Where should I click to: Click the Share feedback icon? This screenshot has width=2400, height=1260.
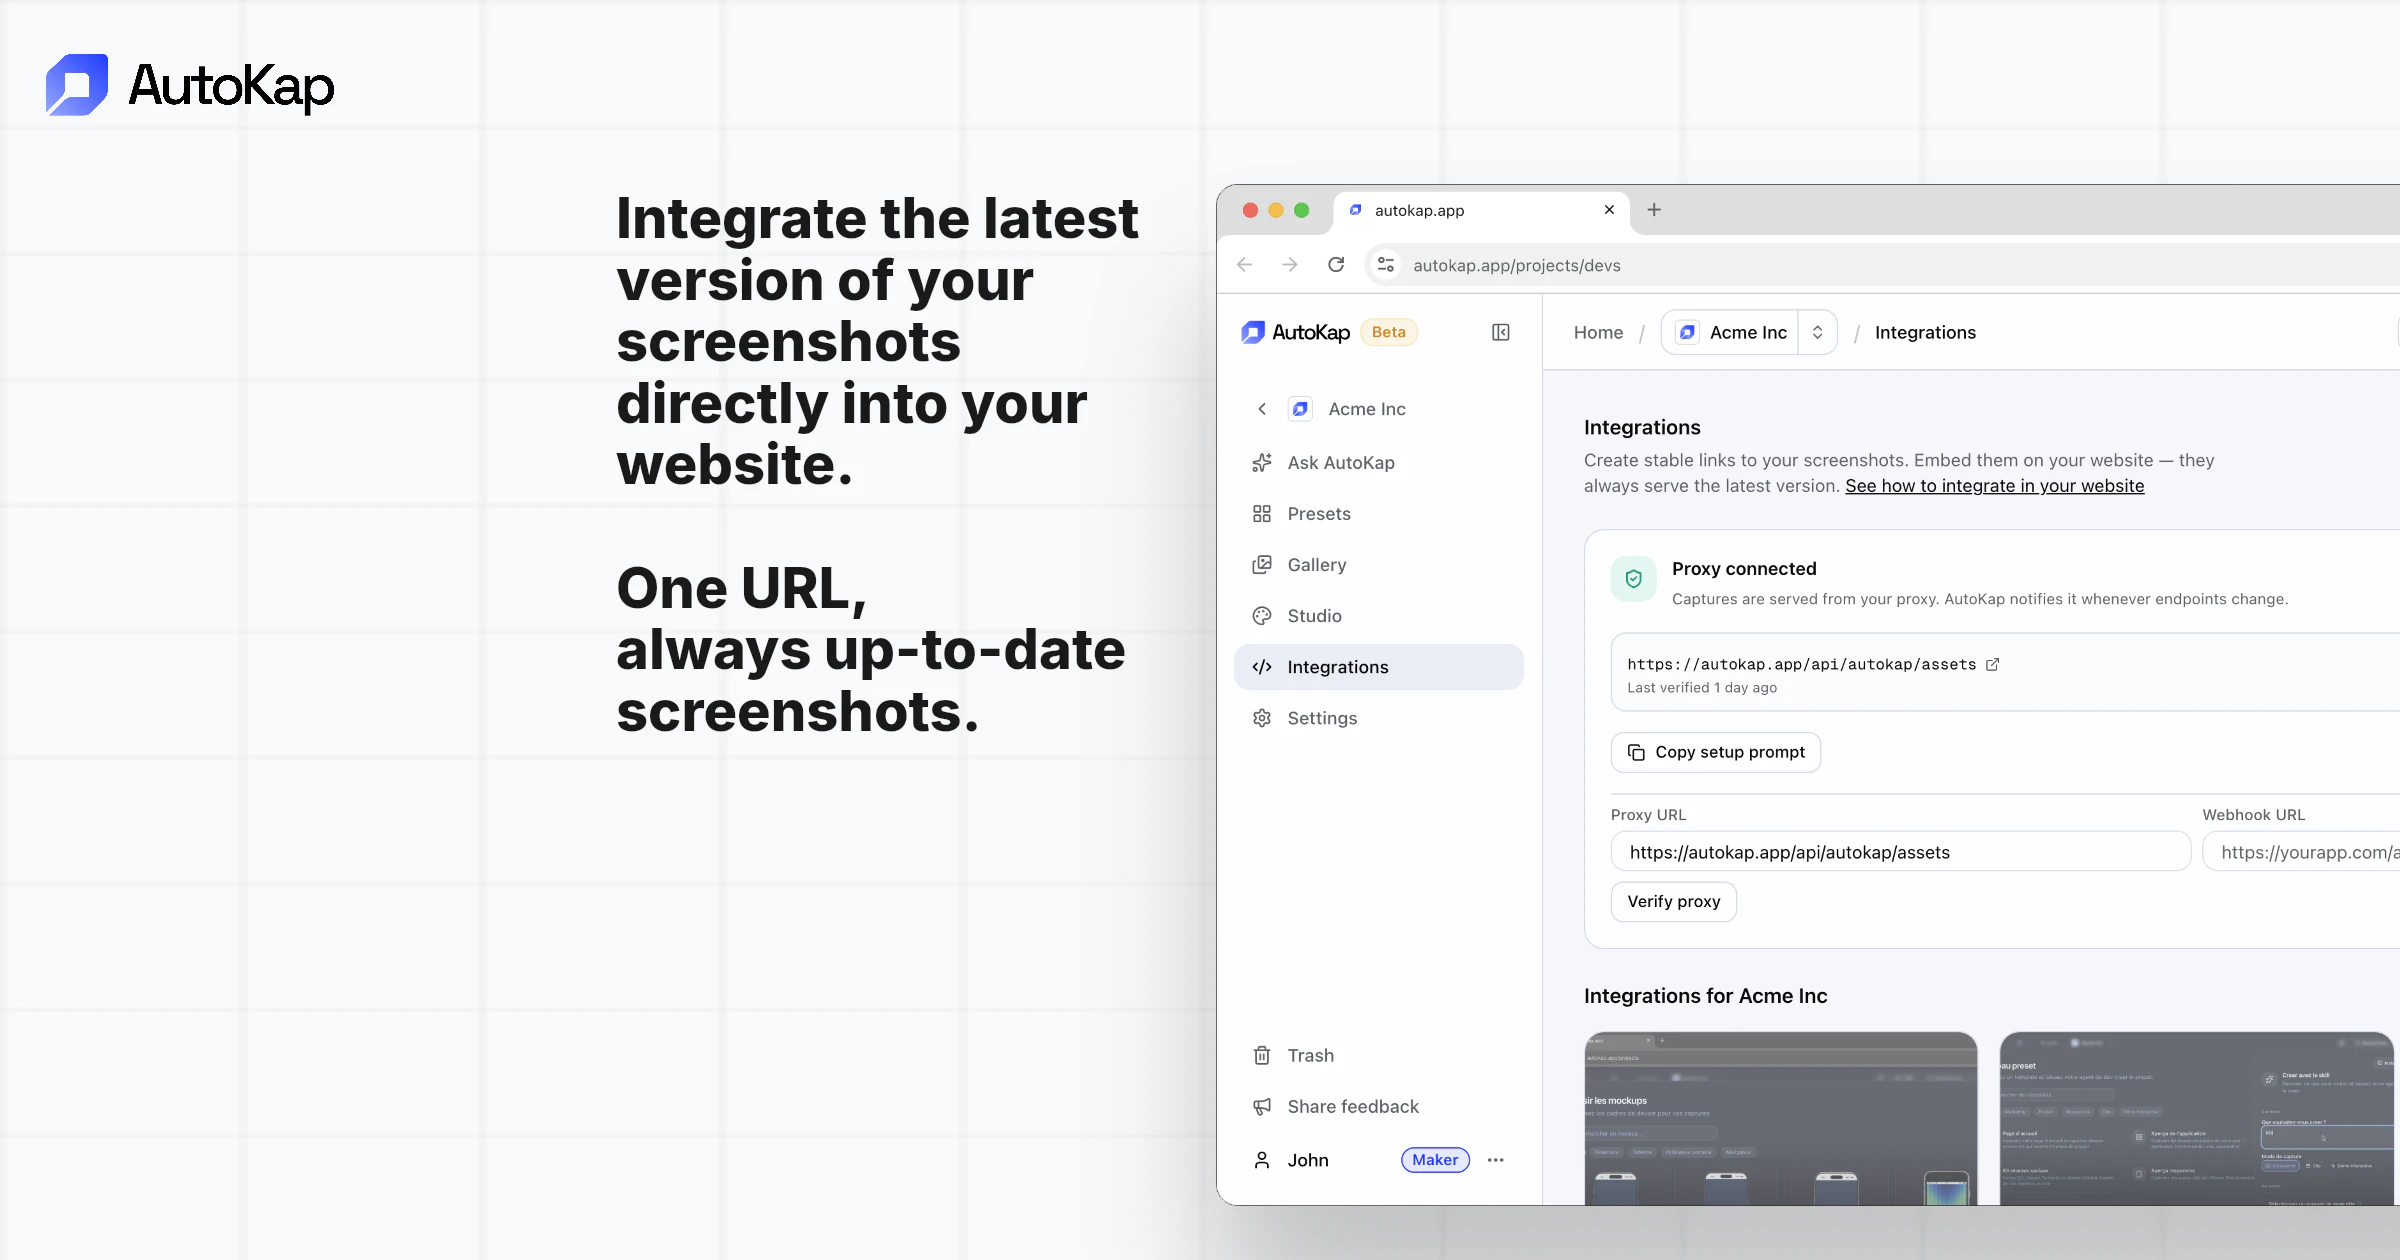click(x=1261, y=1106)
